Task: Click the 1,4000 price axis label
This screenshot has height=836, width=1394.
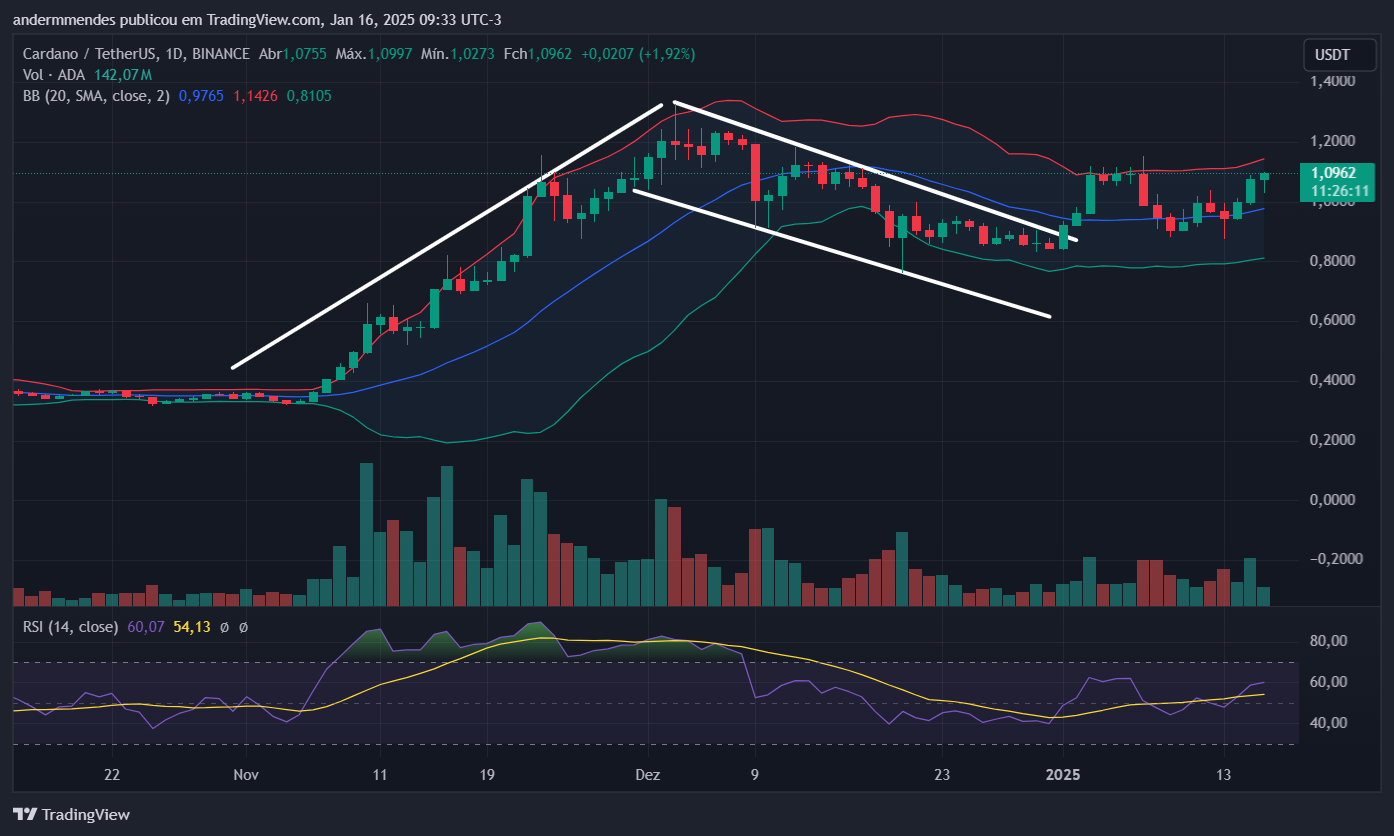Action: [1333, 81]
